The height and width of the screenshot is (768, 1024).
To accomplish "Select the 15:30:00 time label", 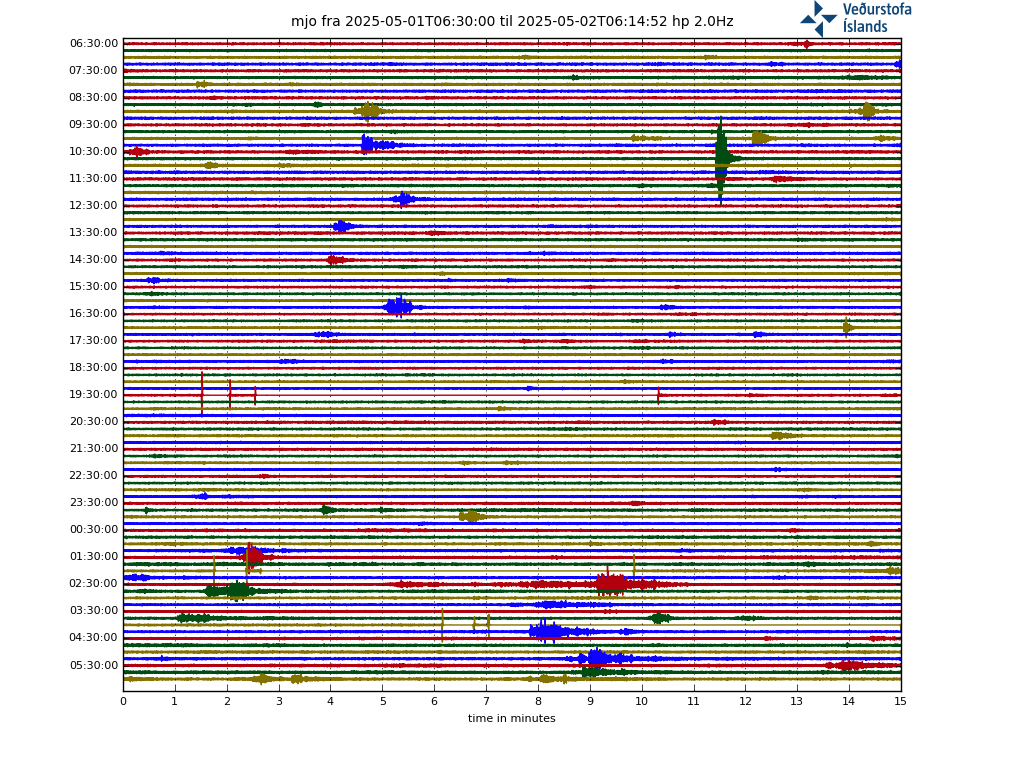I will click(x=94, y=287).
